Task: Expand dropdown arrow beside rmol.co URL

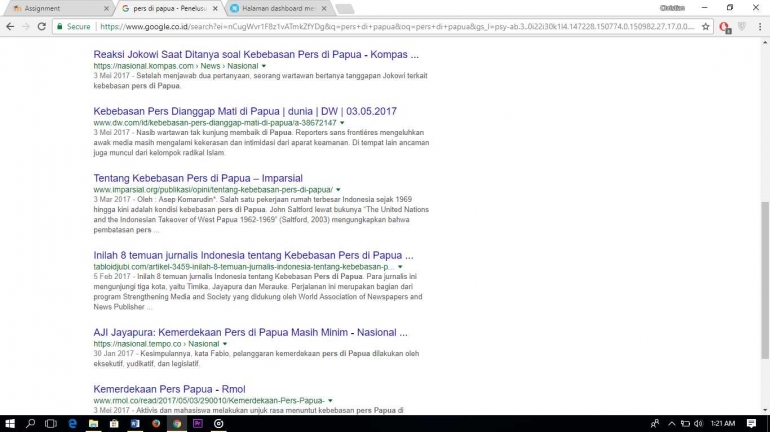Action: tap(330, 401)
